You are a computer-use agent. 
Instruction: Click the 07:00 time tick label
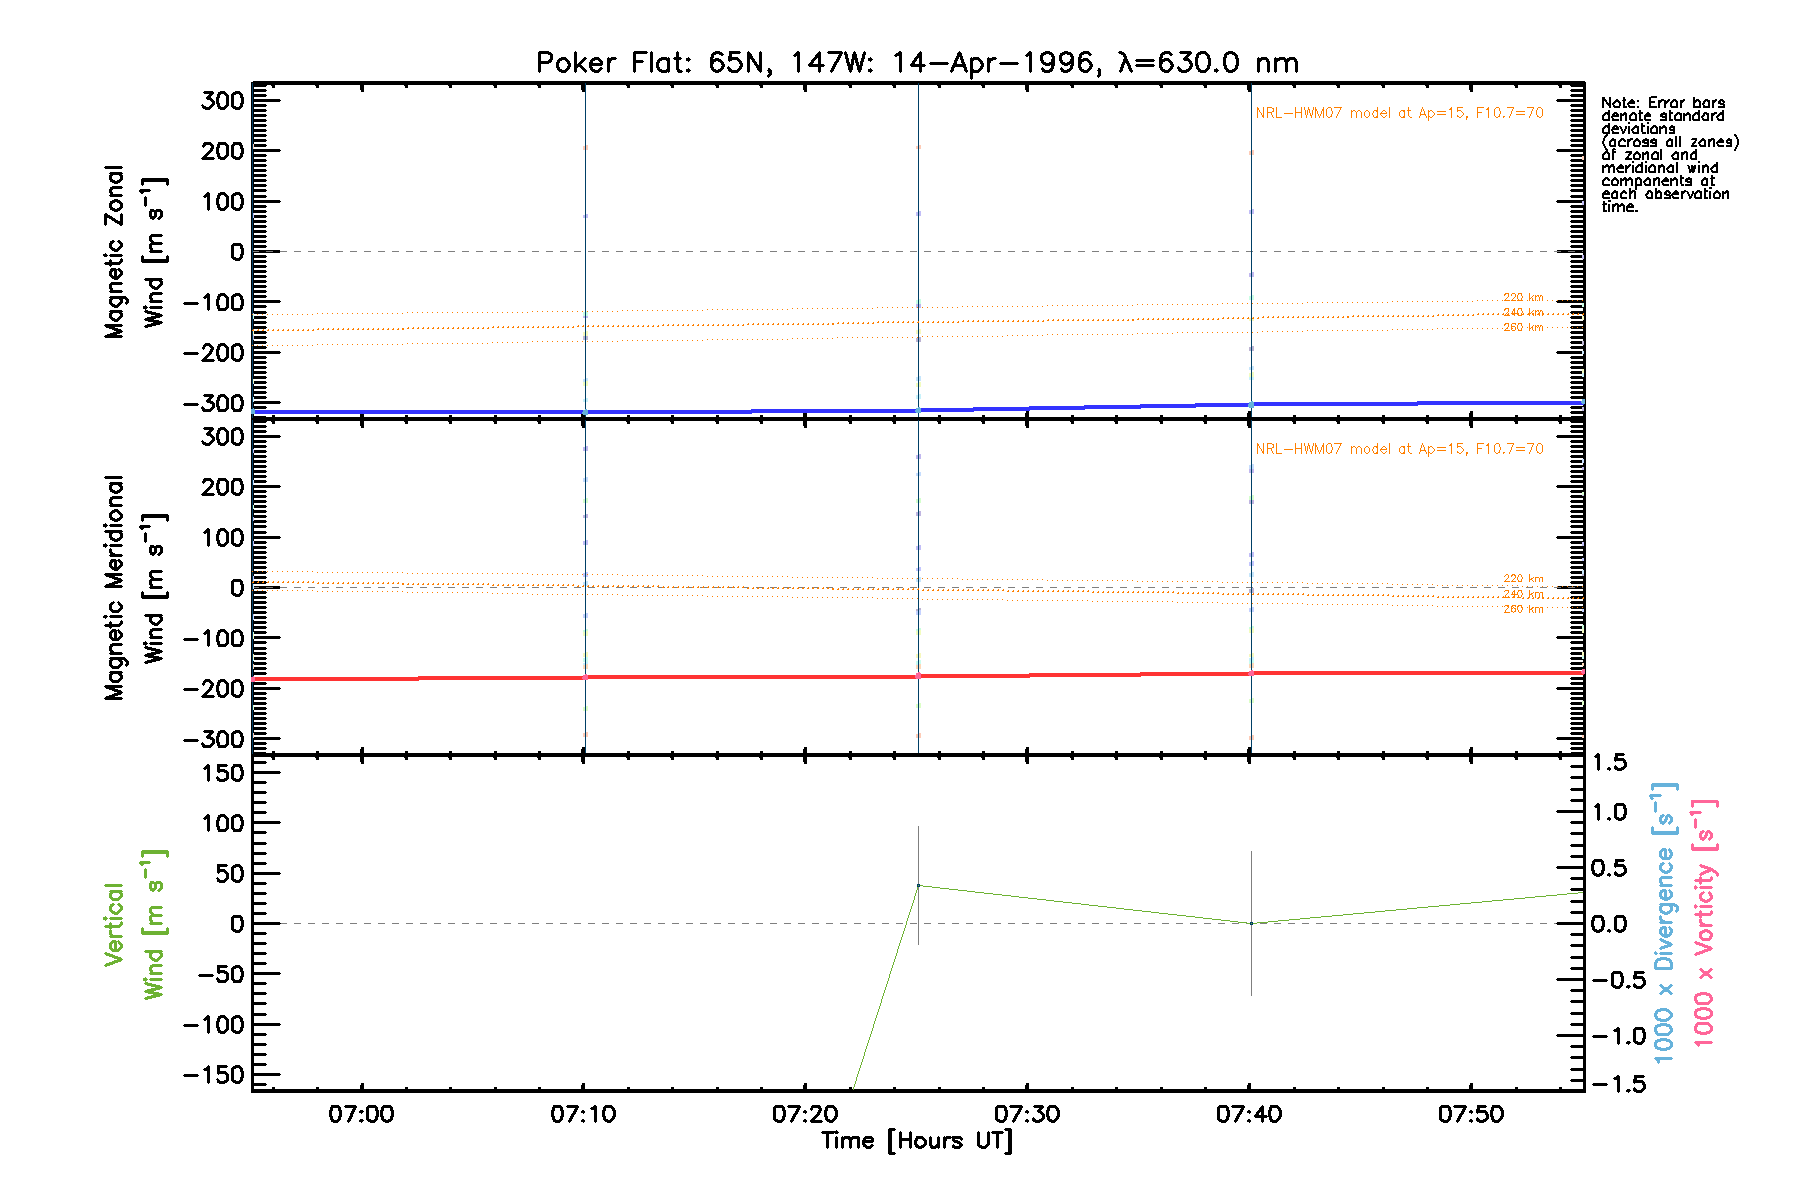pos(361,1115)
